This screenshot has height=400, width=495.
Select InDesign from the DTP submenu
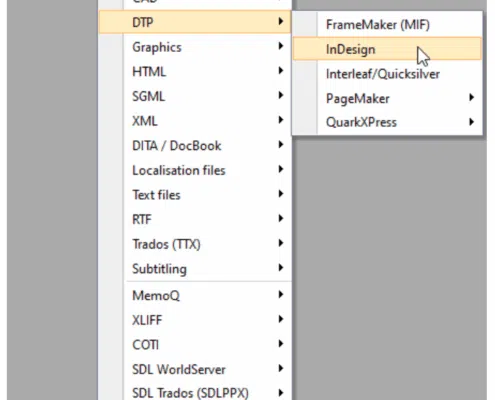click(x=387, y=49)
